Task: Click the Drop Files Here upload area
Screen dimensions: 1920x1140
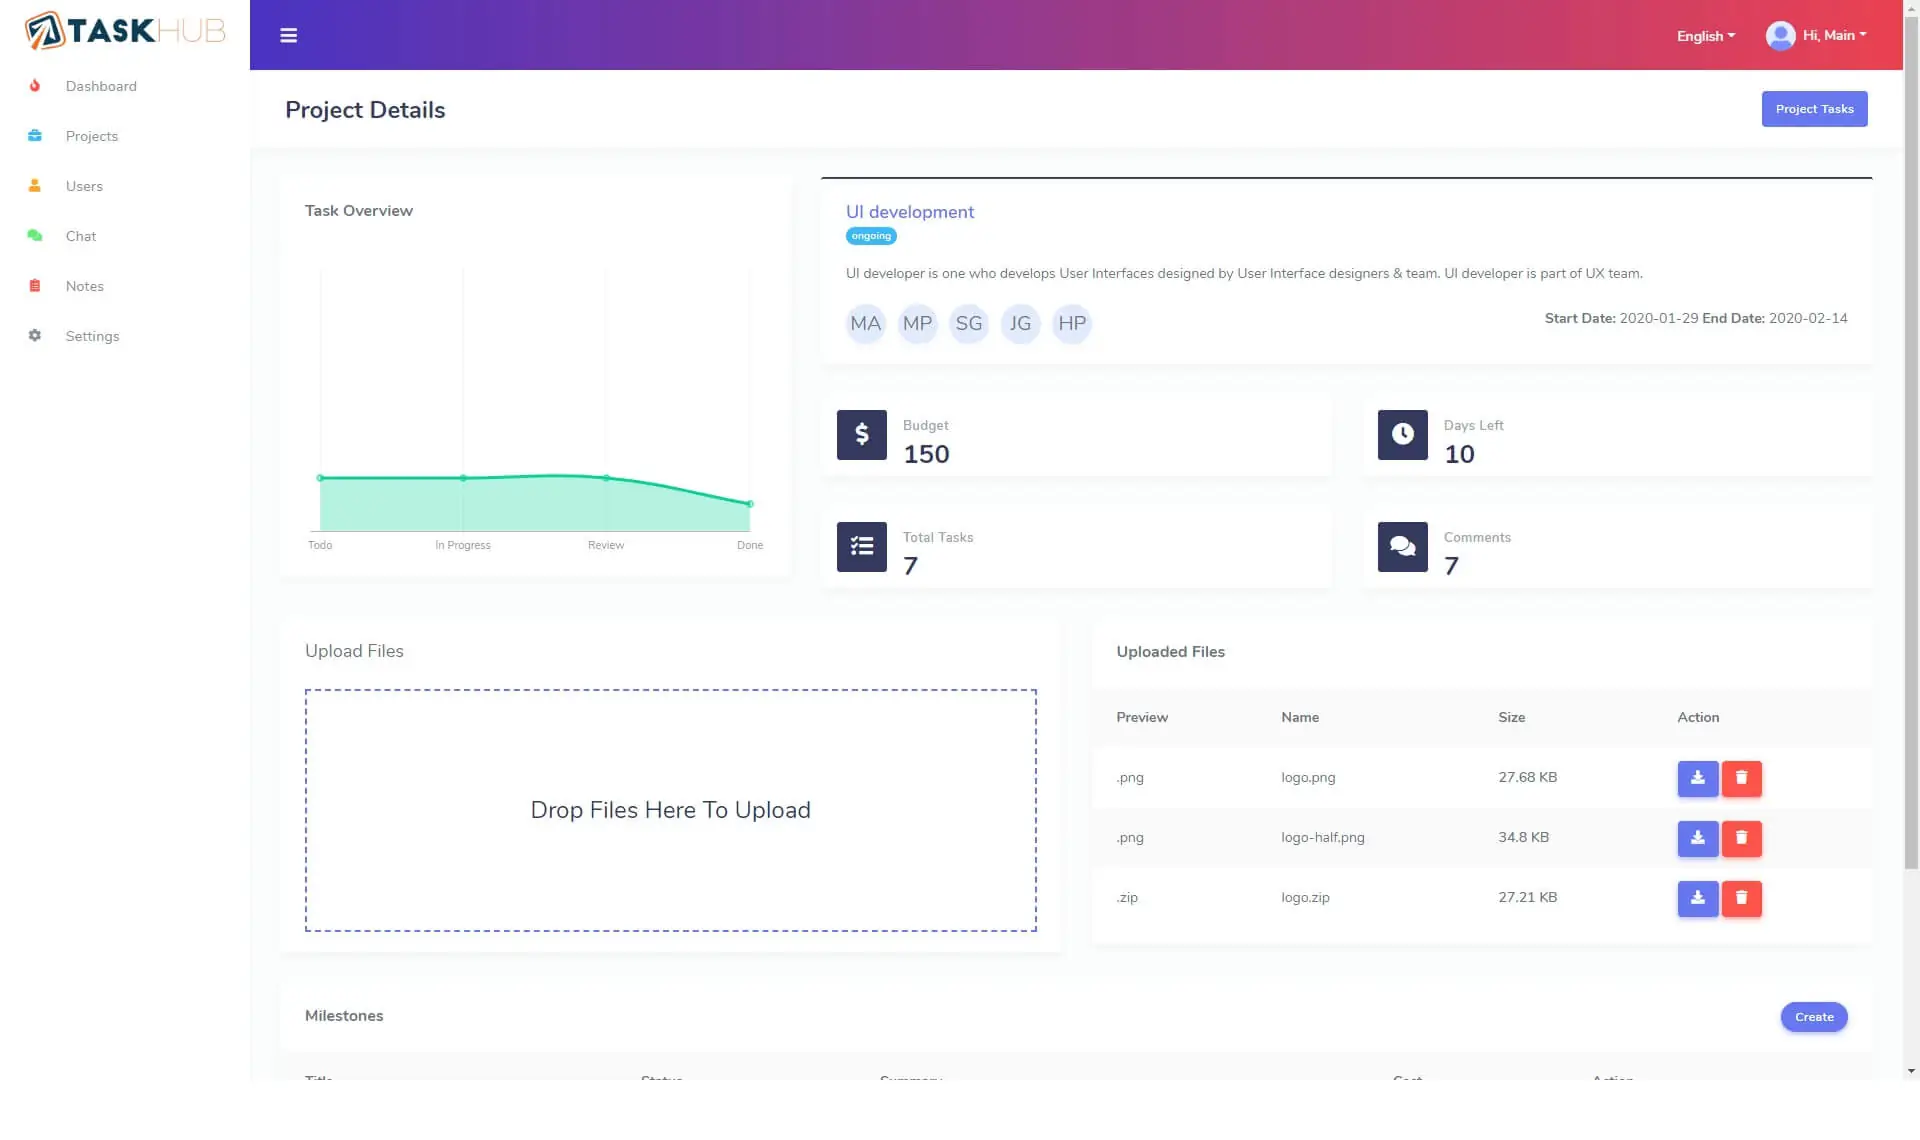Action: (670, 810)
